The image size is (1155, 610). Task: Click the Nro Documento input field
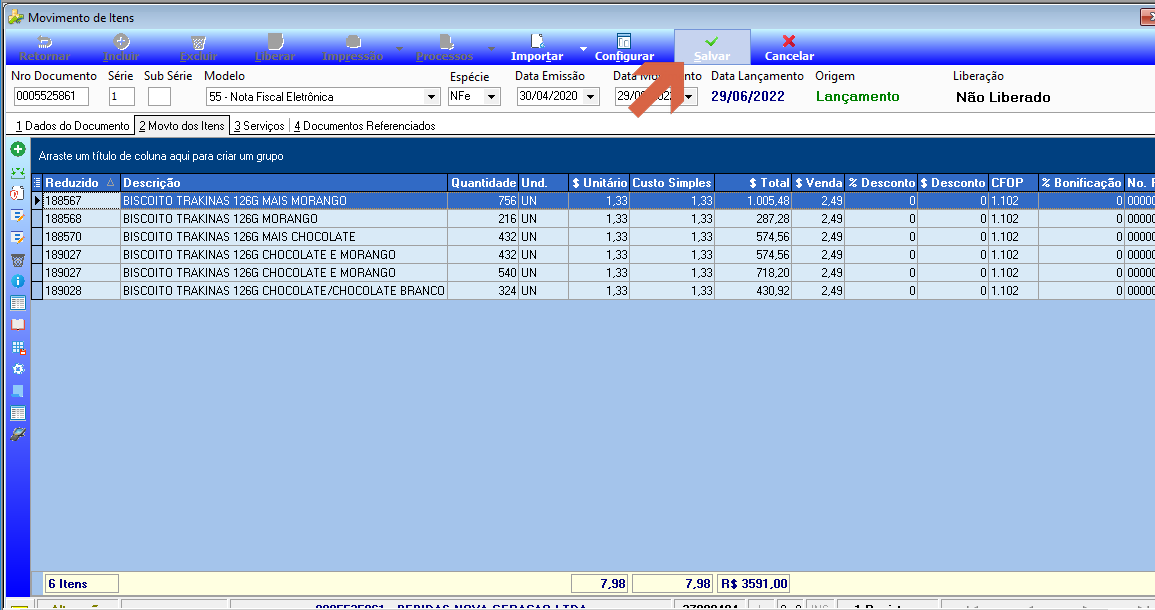[x=51, y=97]
